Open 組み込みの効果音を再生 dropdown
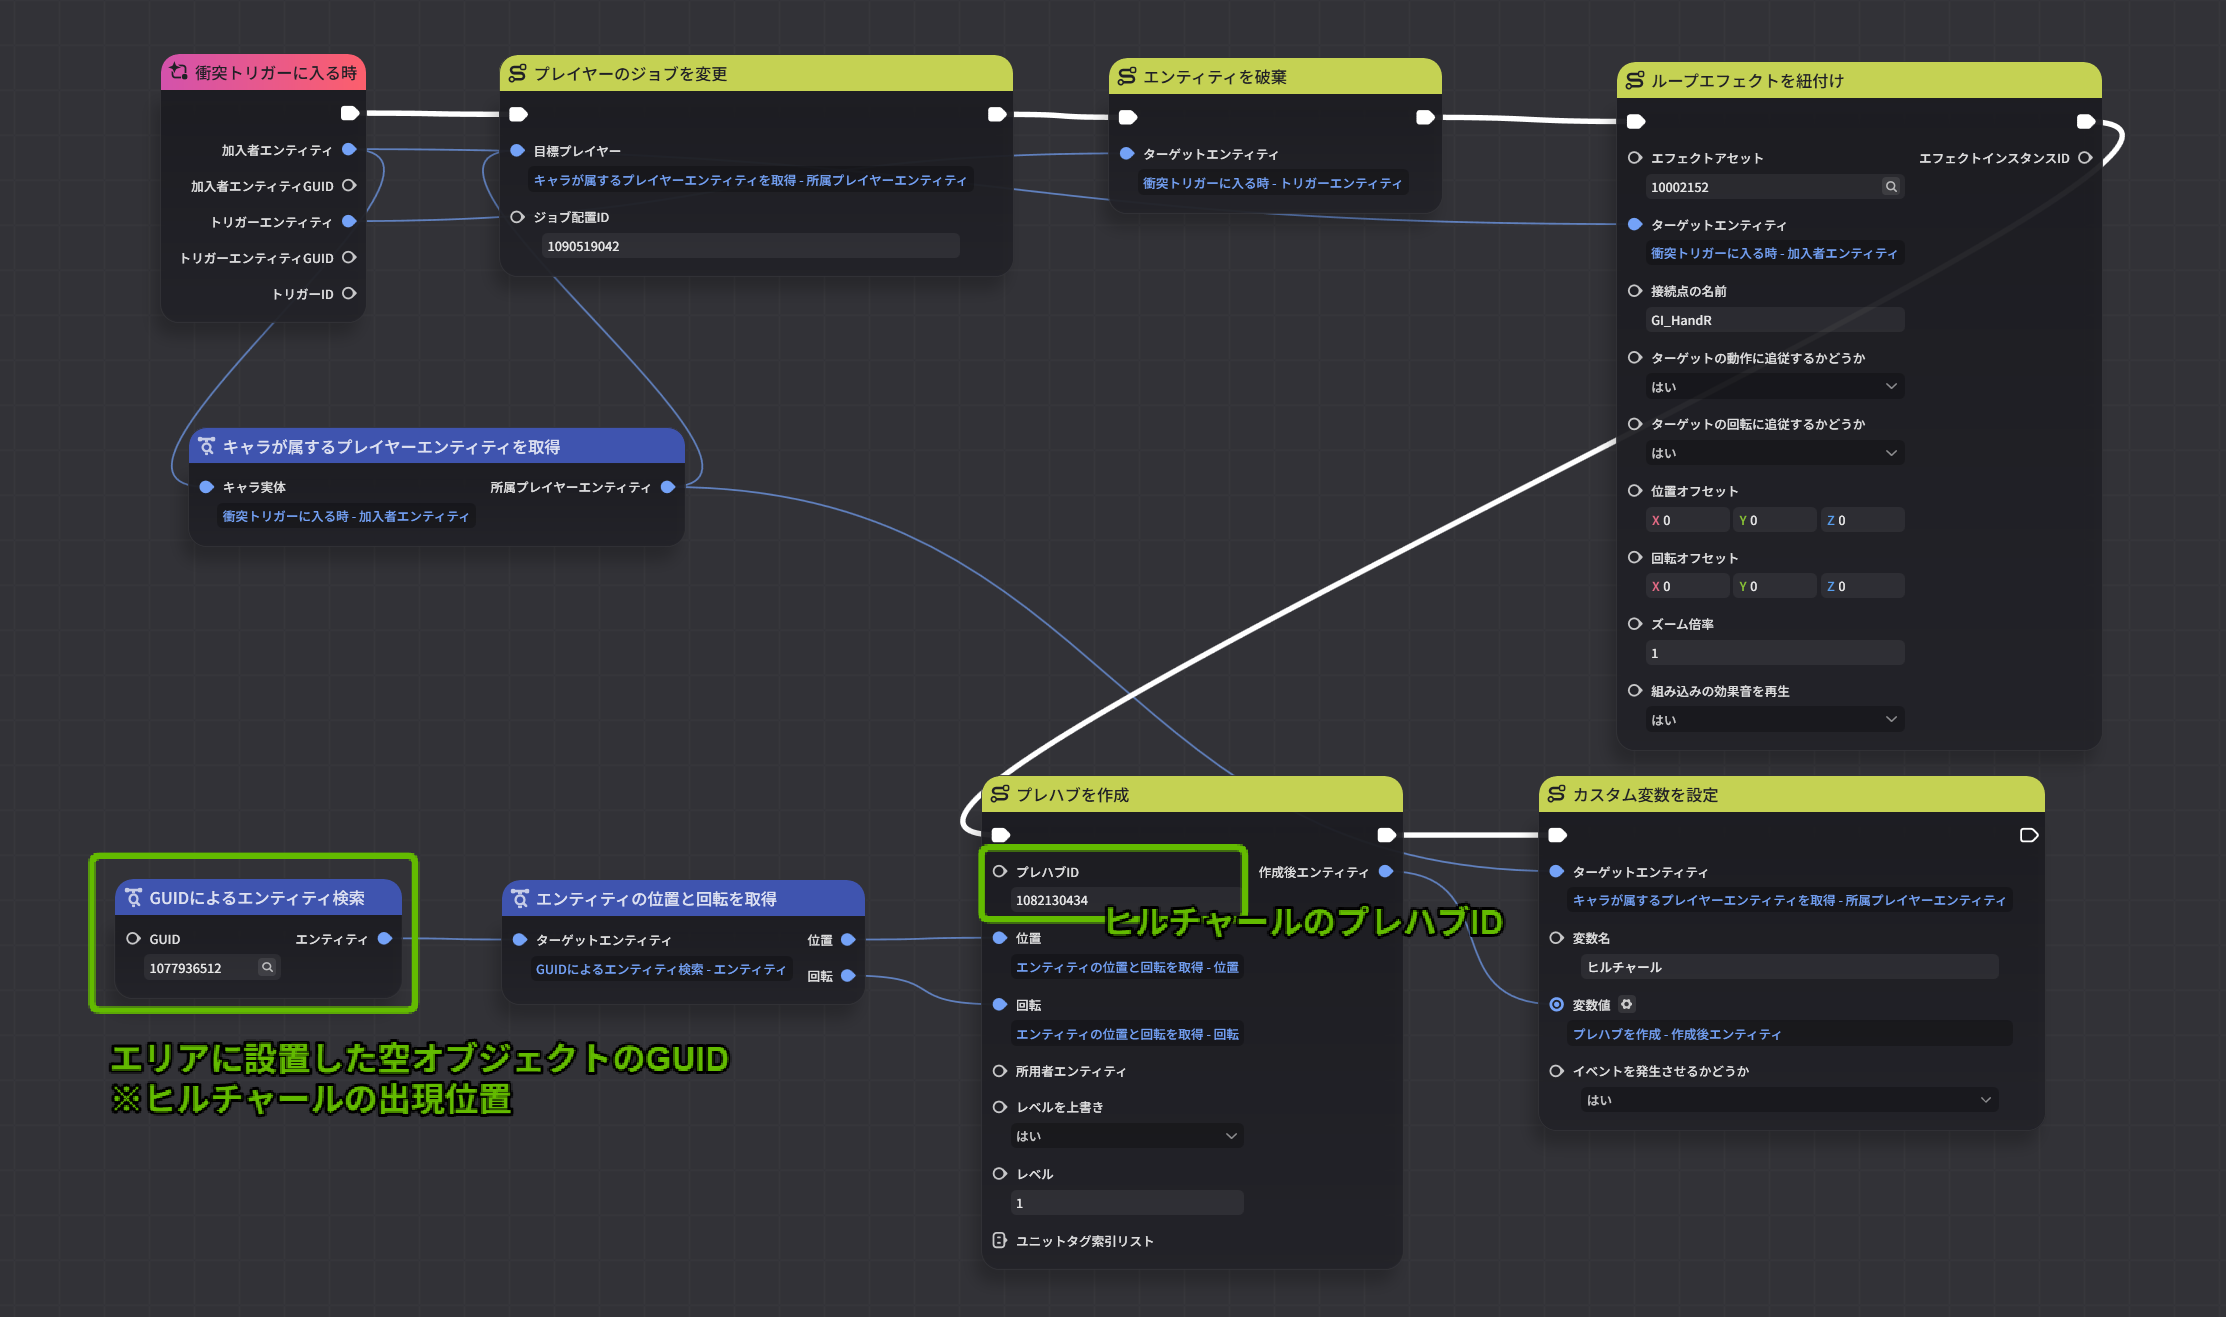The image size is (2226, 1317). [1774, 720]
